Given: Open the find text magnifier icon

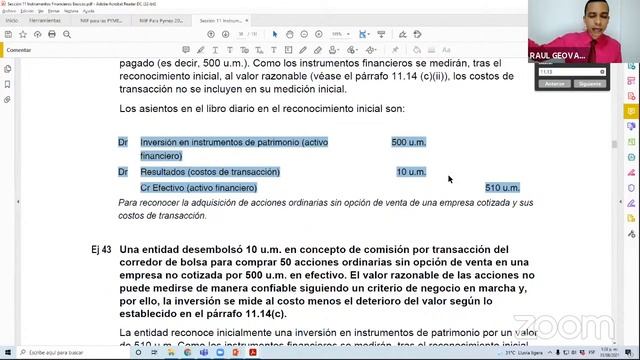Looking at the screenshot, I should [67, 34].
